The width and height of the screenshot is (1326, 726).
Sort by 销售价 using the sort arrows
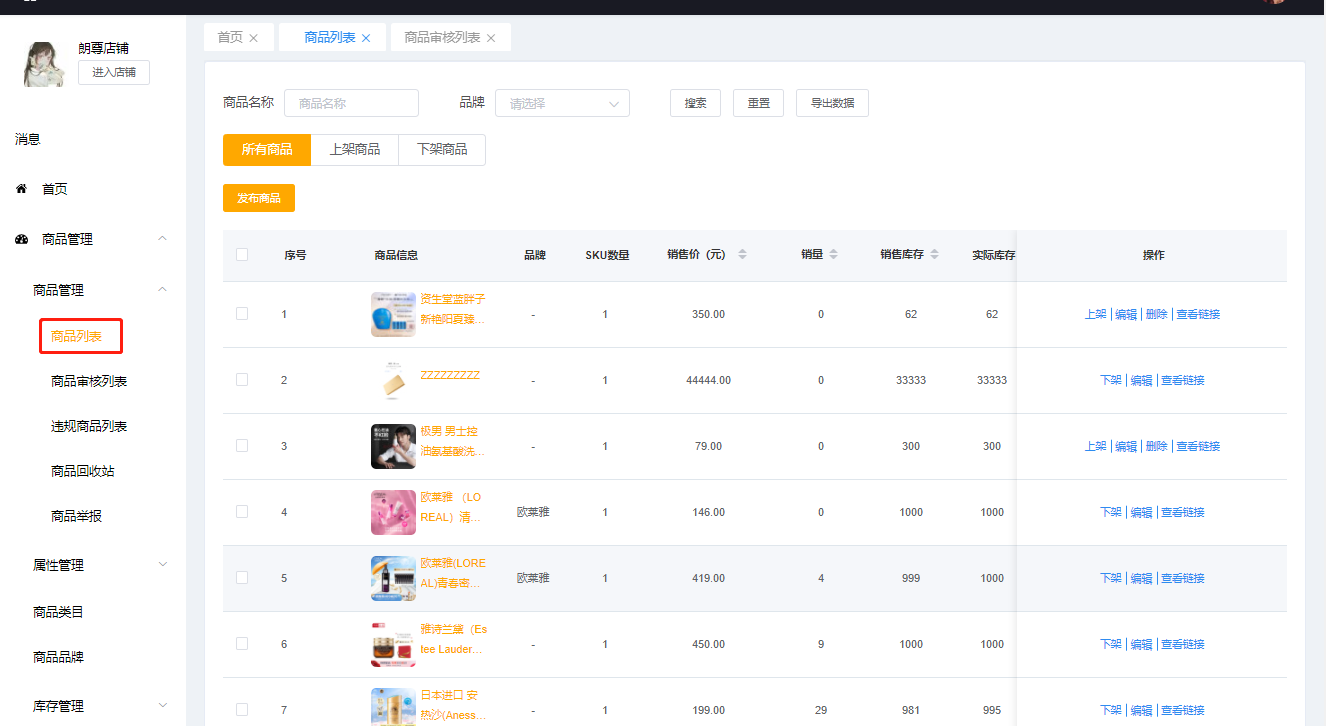click(x=742, y=255)
